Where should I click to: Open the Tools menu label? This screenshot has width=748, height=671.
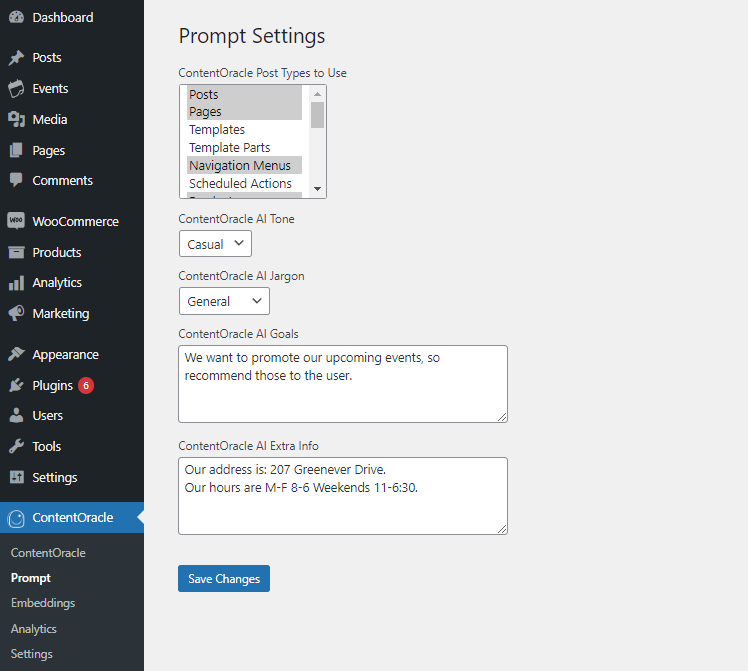(46, 447)
